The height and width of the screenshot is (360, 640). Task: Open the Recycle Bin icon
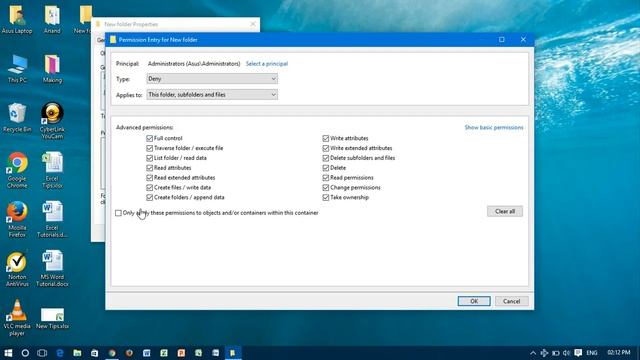pyautogui.click(x=17, y=118)
